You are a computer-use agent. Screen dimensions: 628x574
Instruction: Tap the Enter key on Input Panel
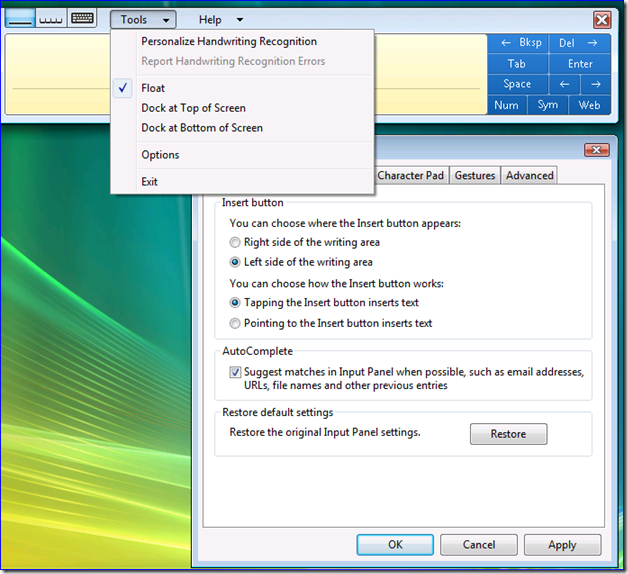(x=580, y=64)
